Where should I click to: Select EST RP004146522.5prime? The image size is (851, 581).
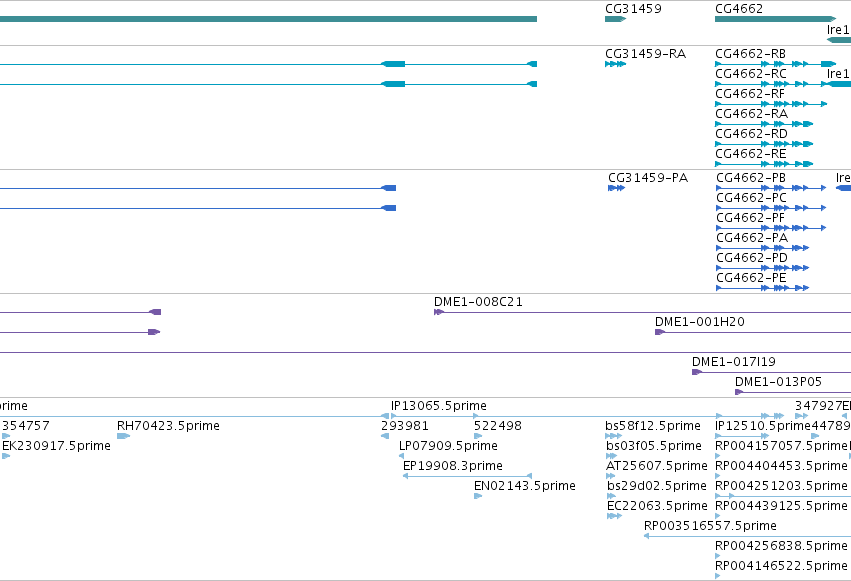coord(781,566)
